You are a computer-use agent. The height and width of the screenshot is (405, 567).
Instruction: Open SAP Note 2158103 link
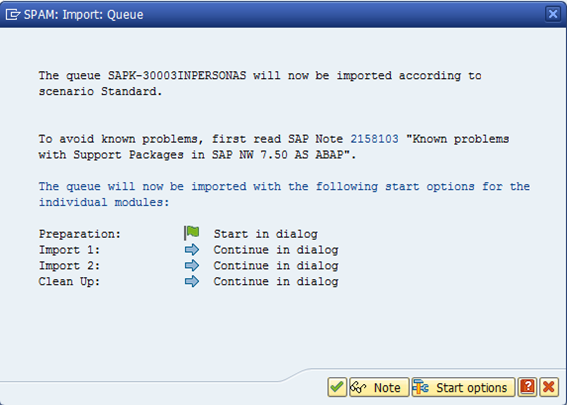[374, 139]
